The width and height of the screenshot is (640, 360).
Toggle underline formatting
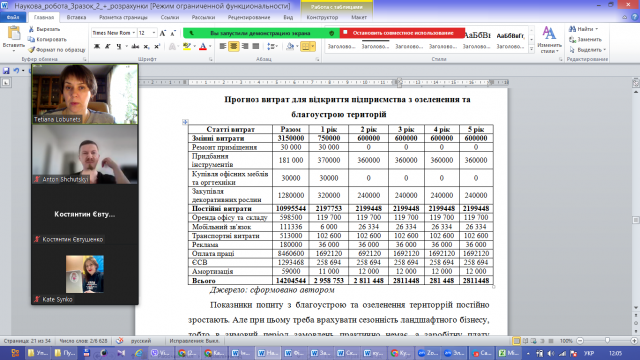118,47
